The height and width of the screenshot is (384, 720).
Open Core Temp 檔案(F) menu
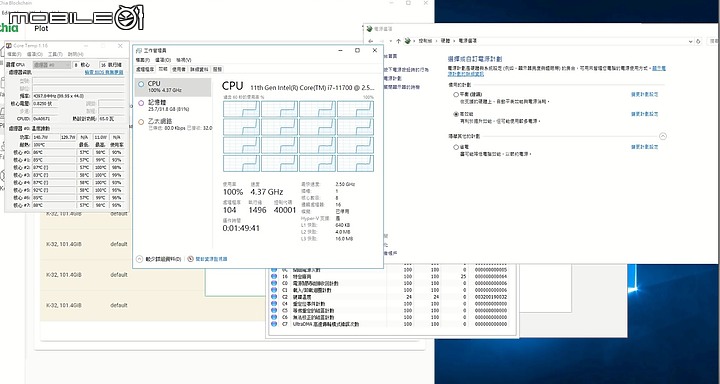[14, 54]
